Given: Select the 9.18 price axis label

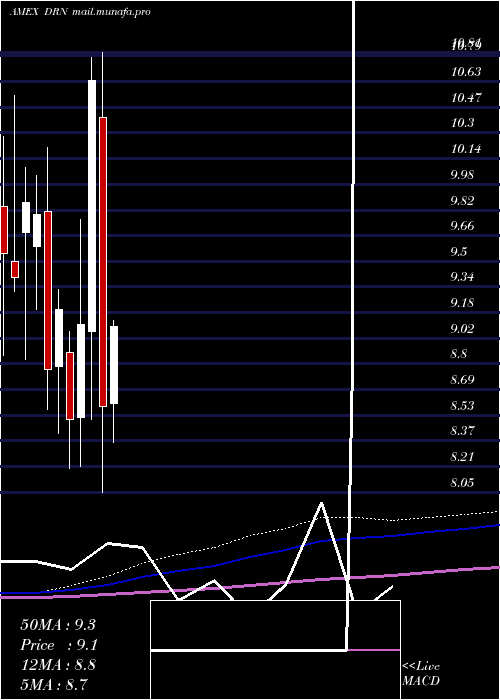Looking at the screenshot, I should pos(462,303).
